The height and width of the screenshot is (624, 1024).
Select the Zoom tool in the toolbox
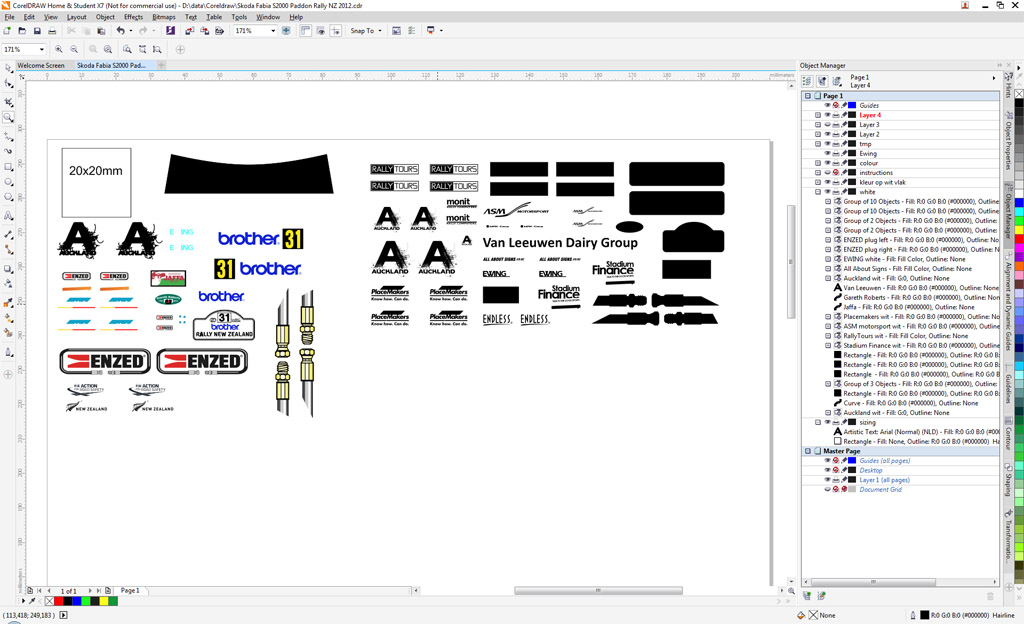[8, 117]
